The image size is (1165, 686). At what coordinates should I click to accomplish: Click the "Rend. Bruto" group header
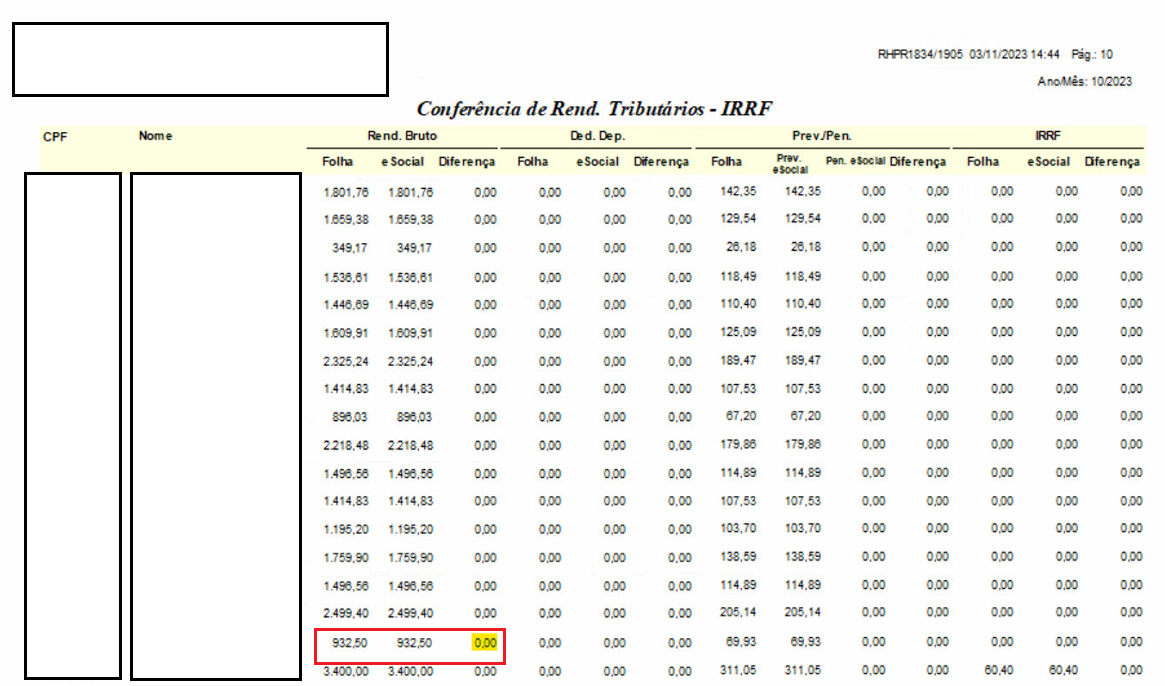402,136
